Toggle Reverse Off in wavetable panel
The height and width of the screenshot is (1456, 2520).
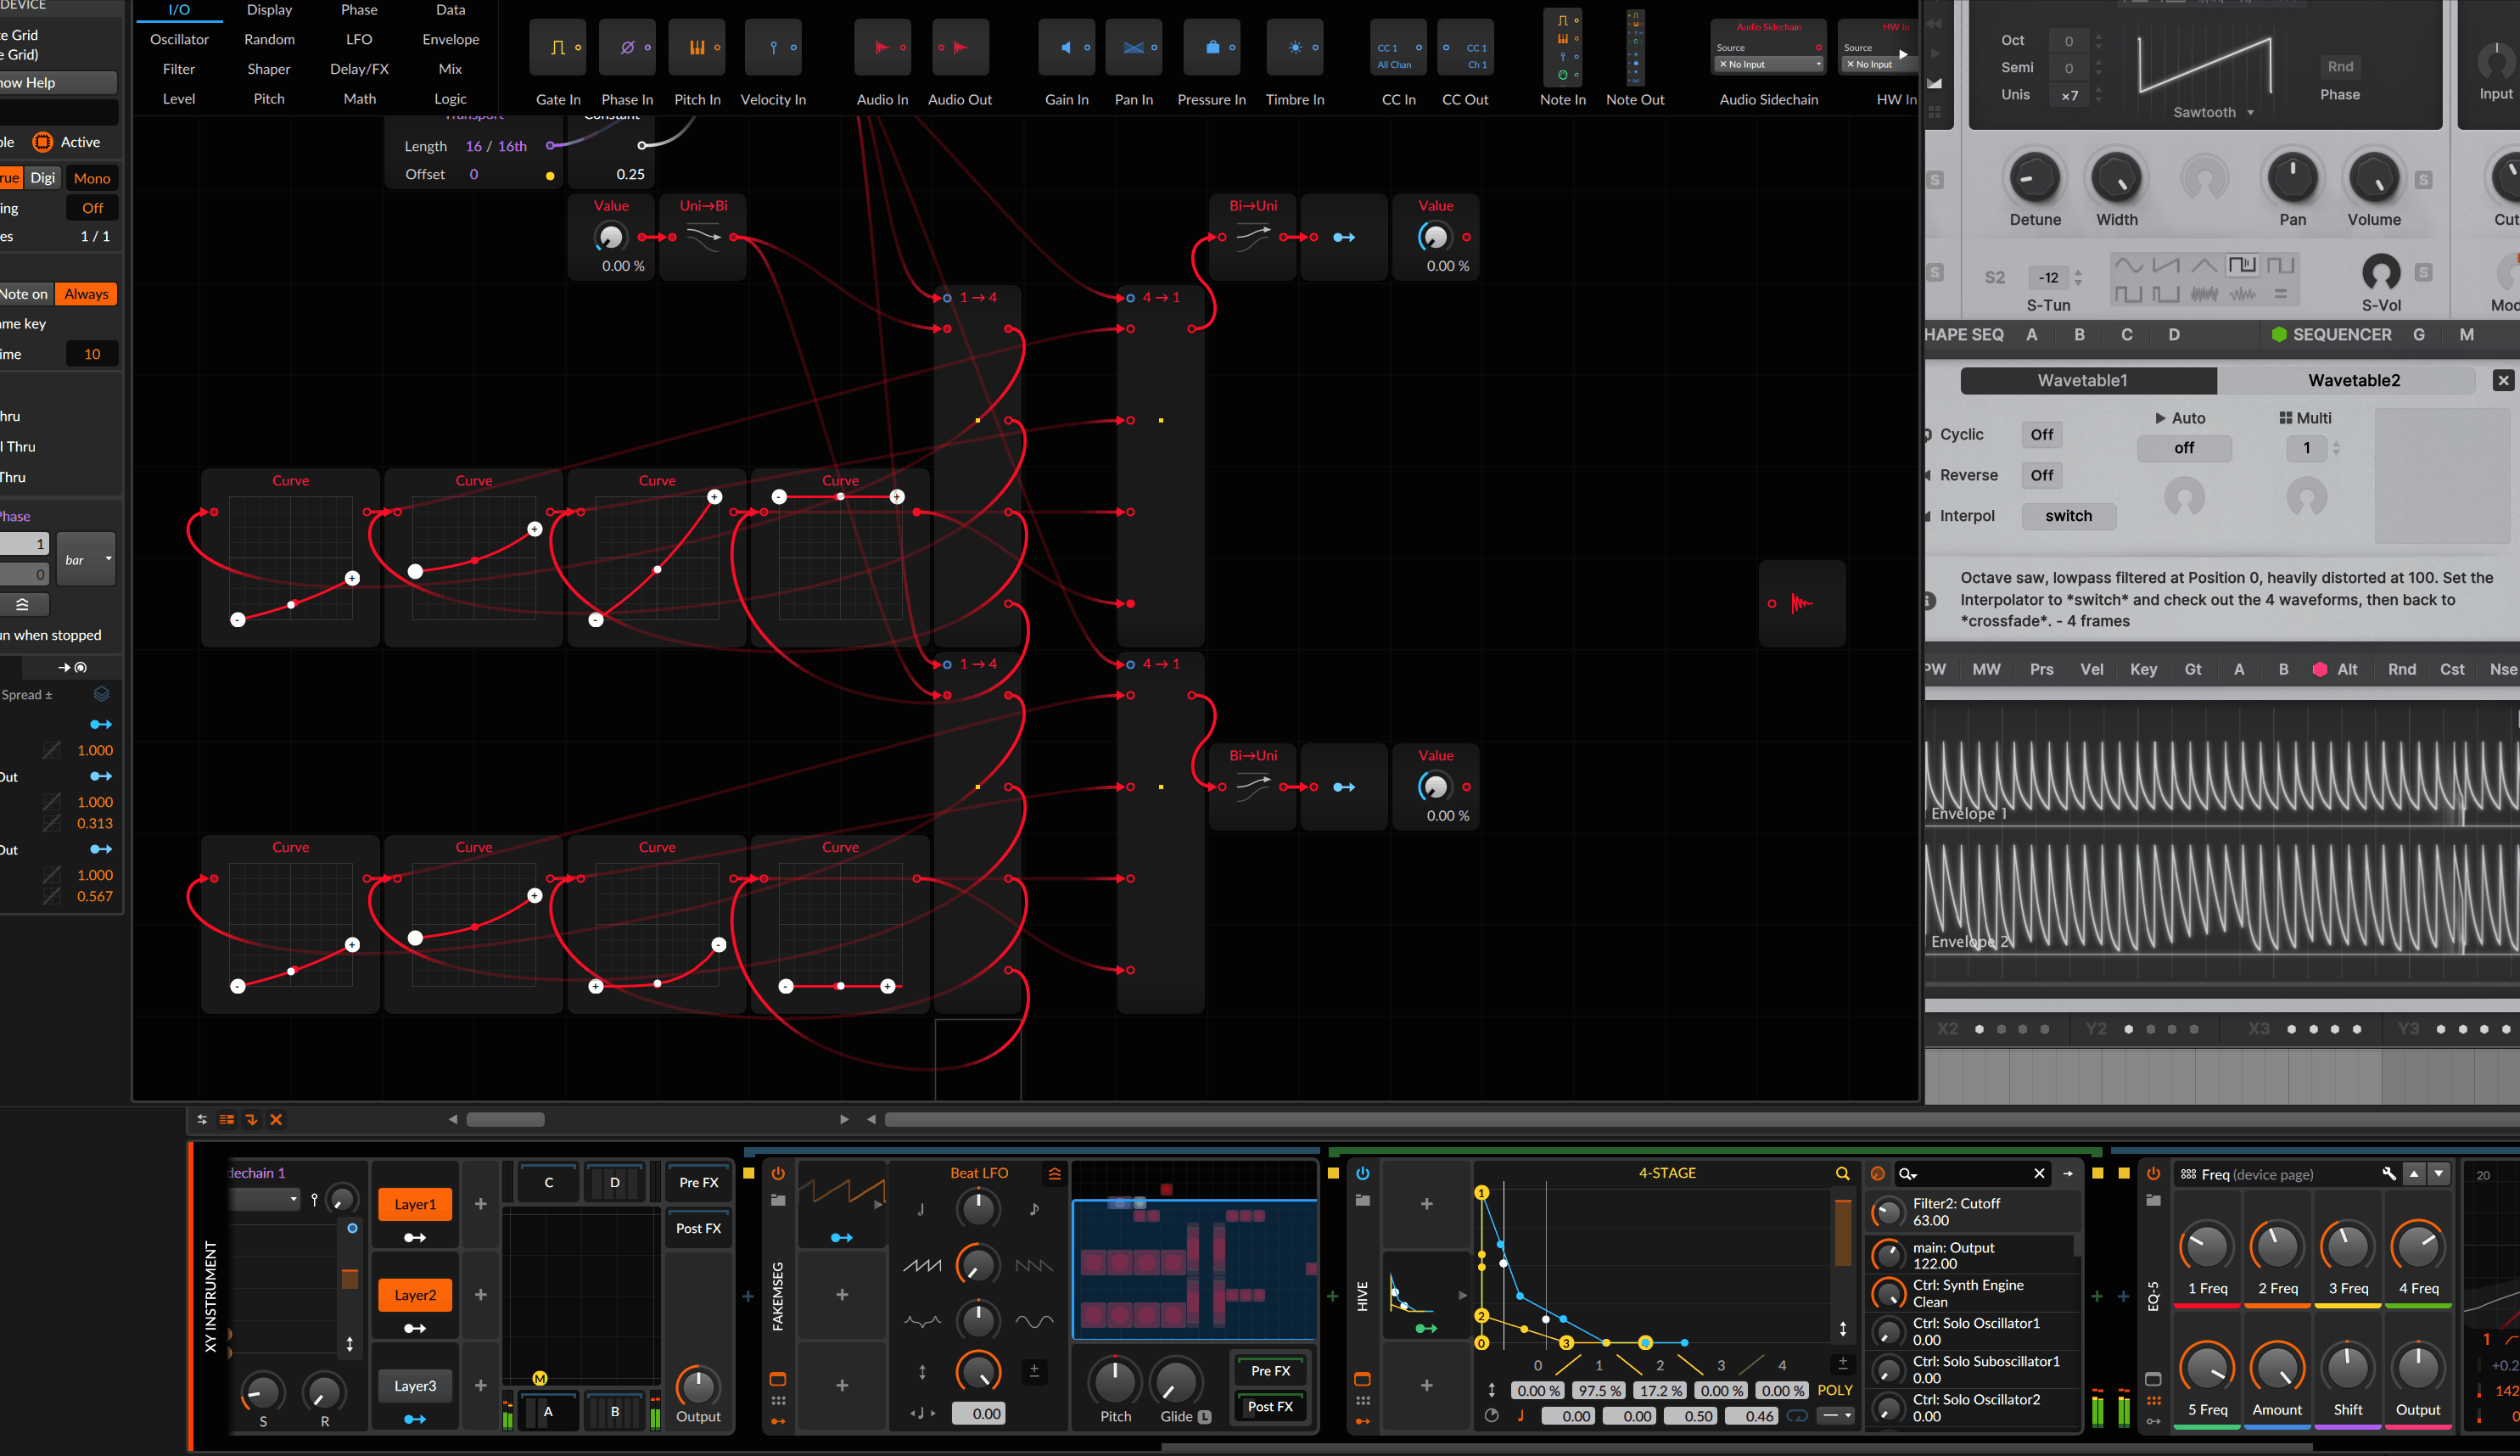[2042, 475]
